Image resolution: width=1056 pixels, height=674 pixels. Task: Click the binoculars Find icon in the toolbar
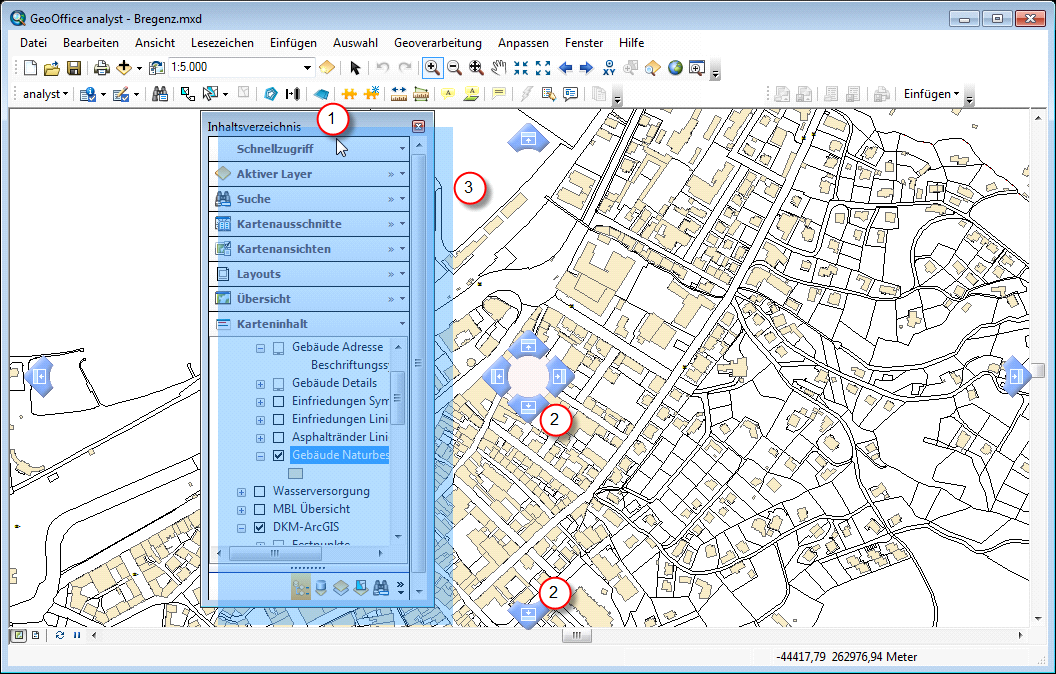pos(159,94)
